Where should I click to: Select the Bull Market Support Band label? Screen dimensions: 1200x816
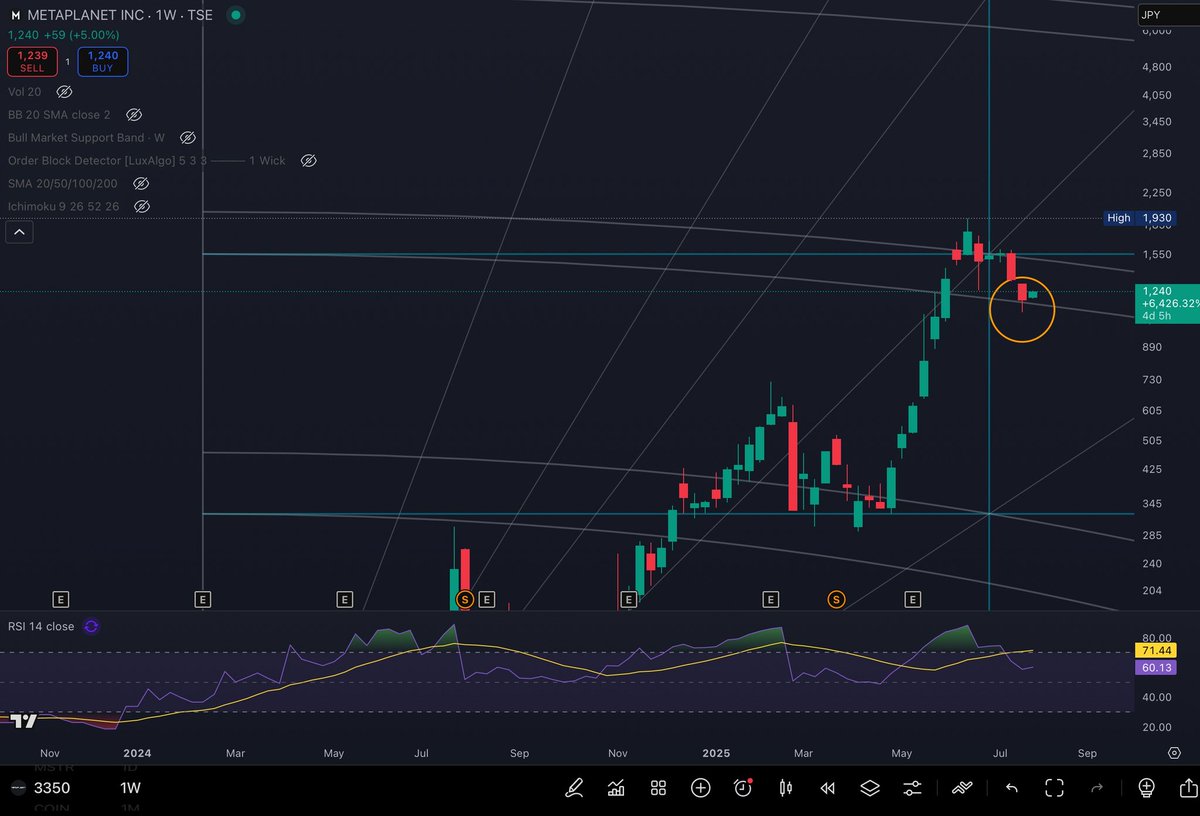coord(86,137)
